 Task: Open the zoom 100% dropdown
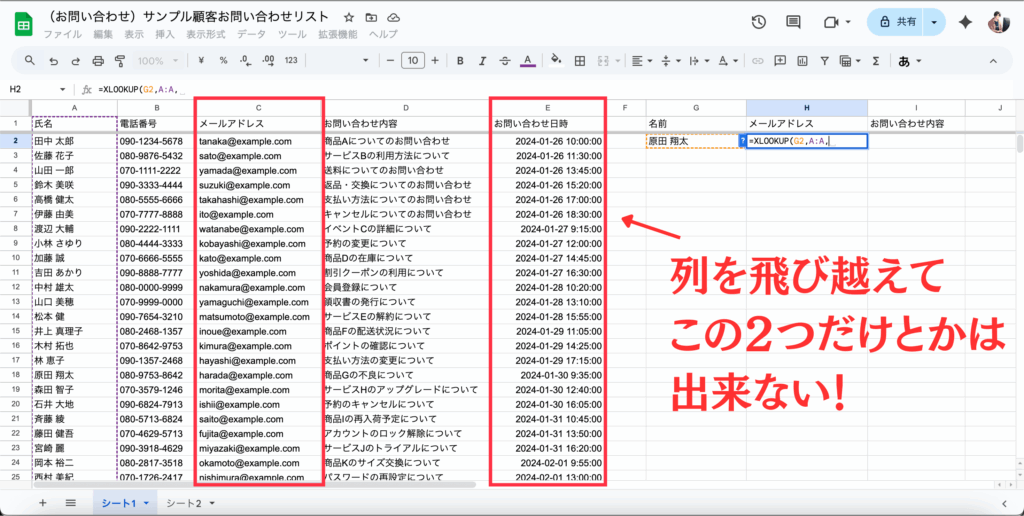pos(157,61)
